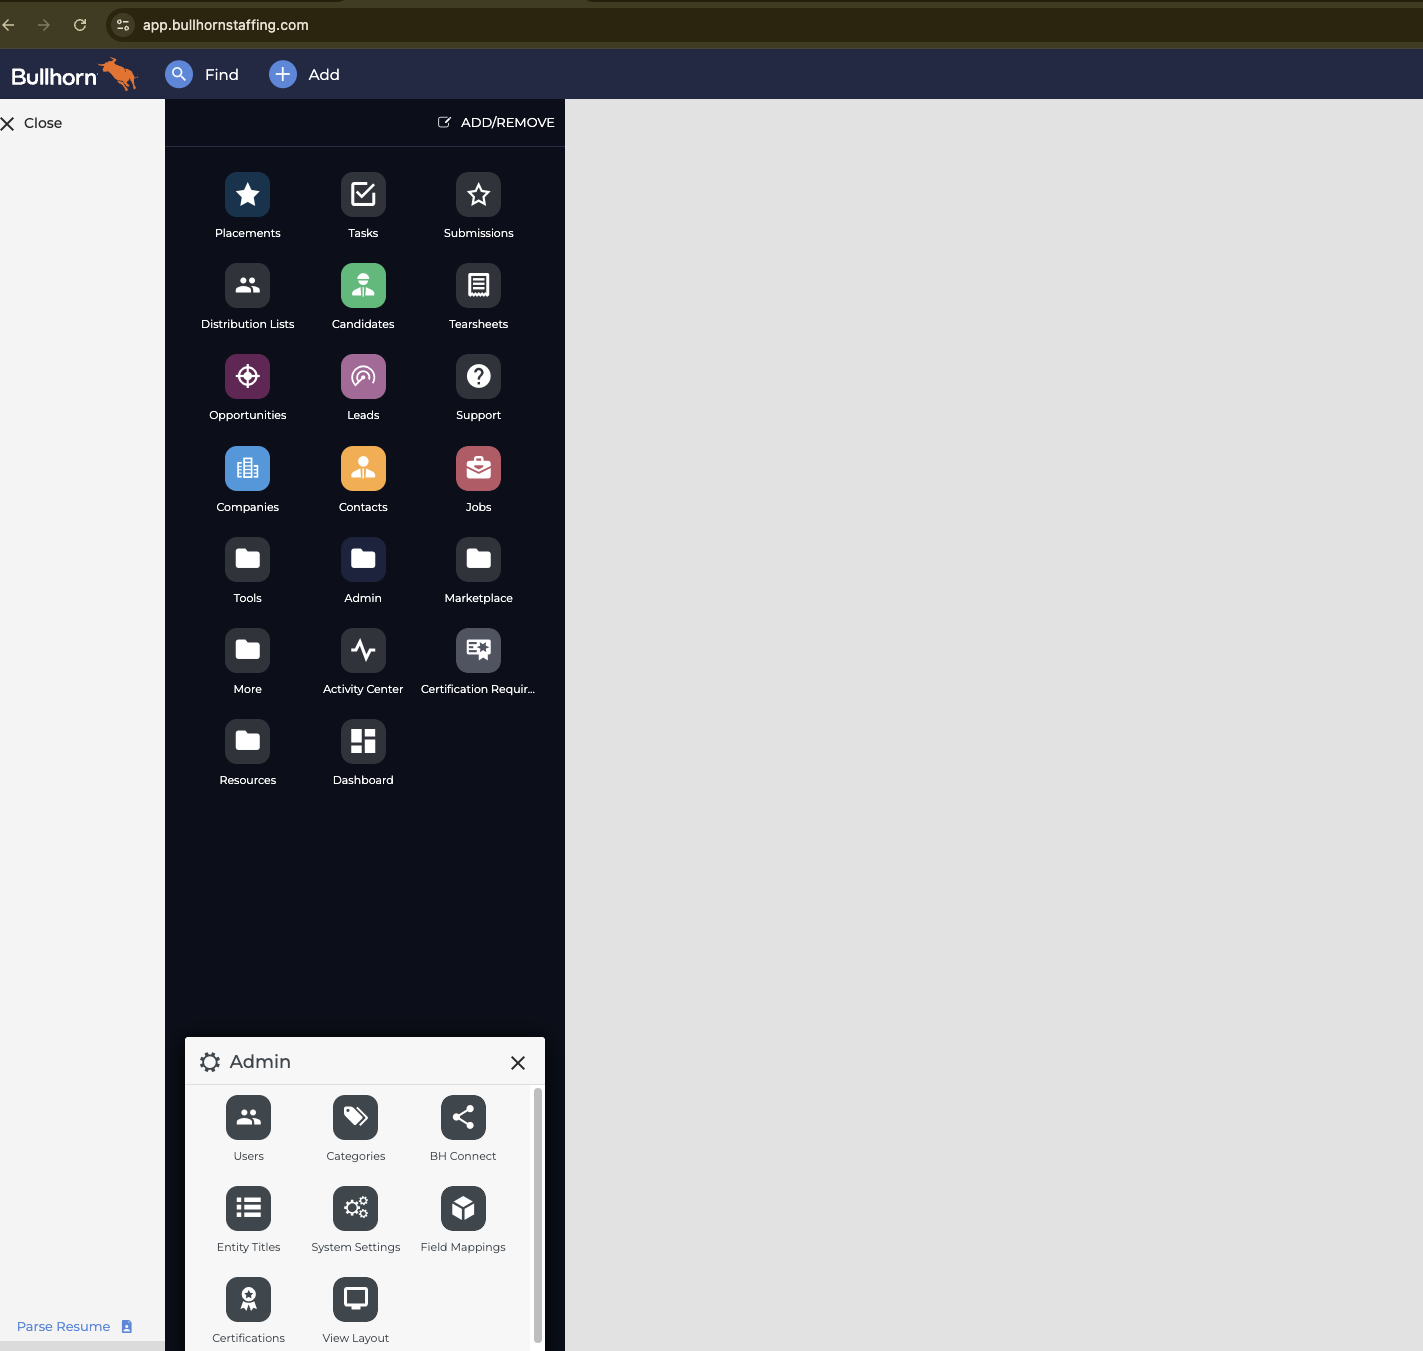The height and width of the screenshot is (1351, 1423).
Task: Open System Settings in the Admin panel
Action: pyautogui.click(x=356, y=1209)
